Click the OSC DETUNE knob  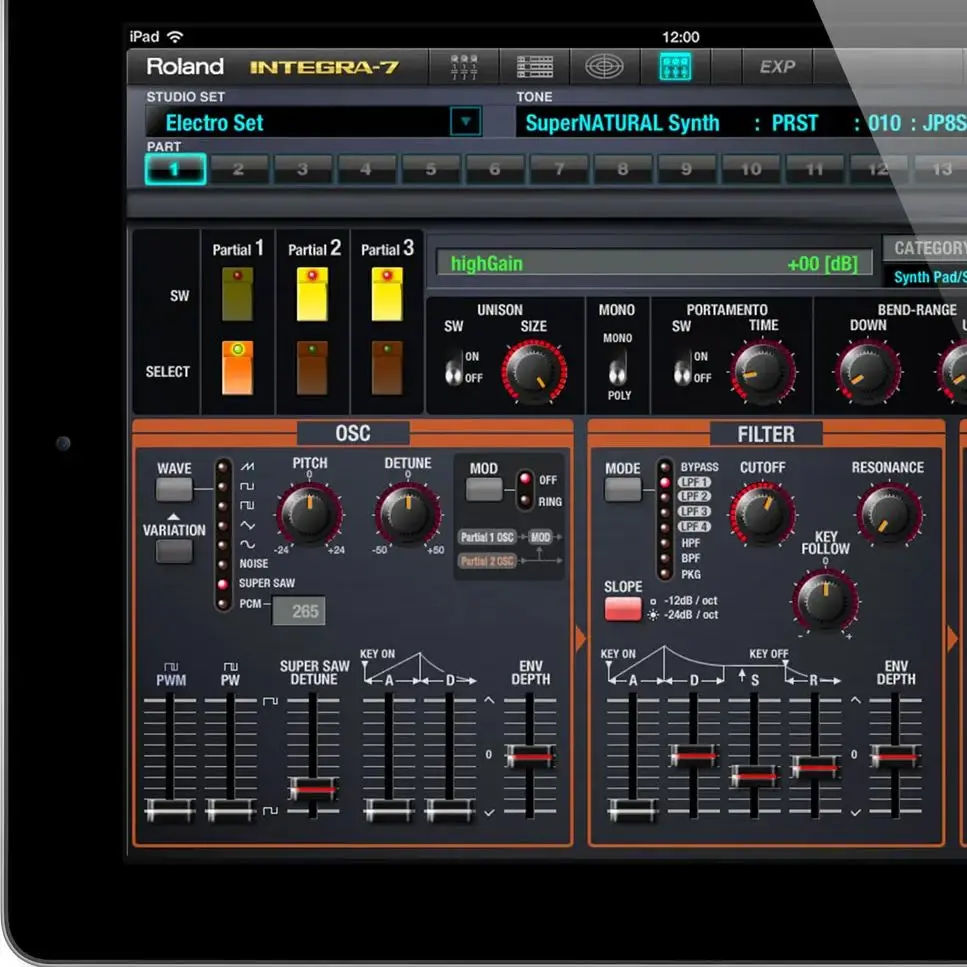pyautogui.click(x=408, y=514)
